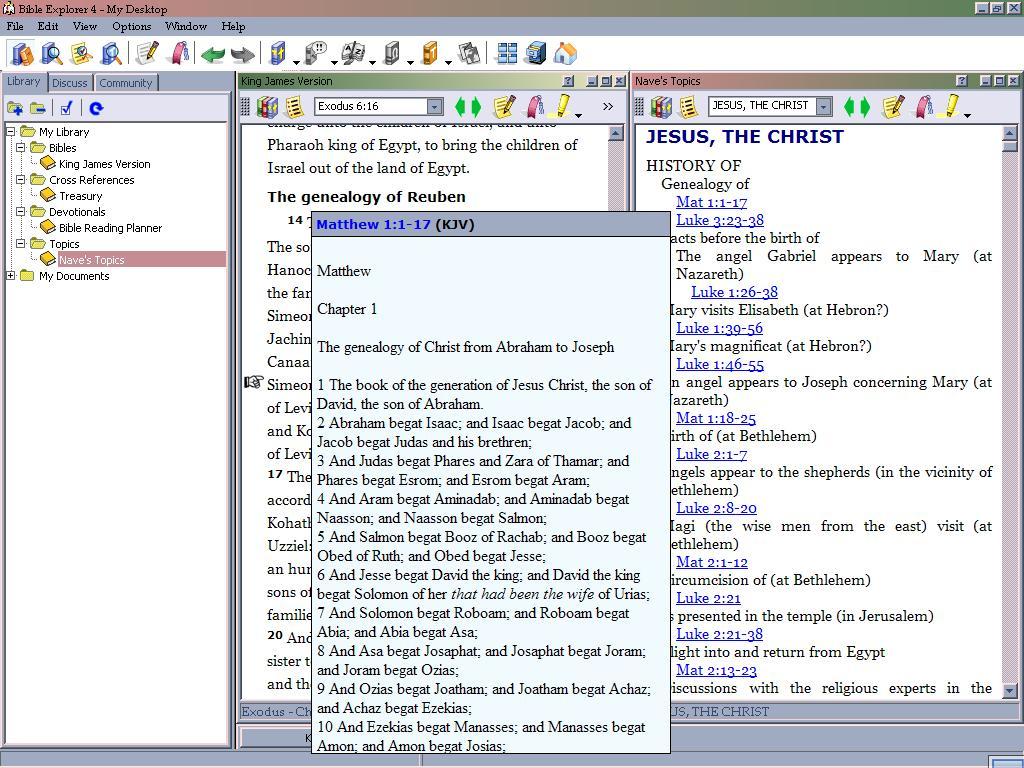Open the A-Z dictionary icon
The image size is (1024, 768).
click(354, 54)
